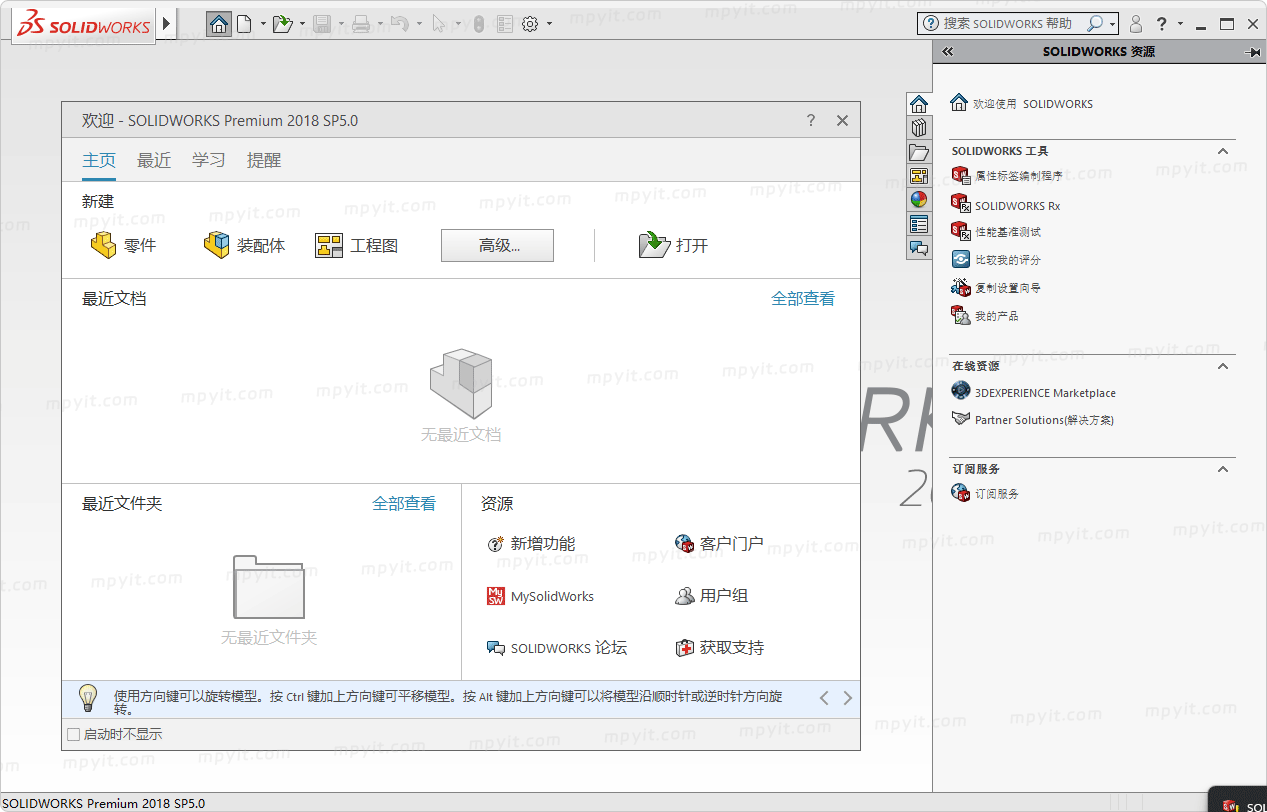This screenshot has width=1267, height=812.
Task: Launch SOLIDWORKS Rx from the resources pane
Action: pos(1005,206)
